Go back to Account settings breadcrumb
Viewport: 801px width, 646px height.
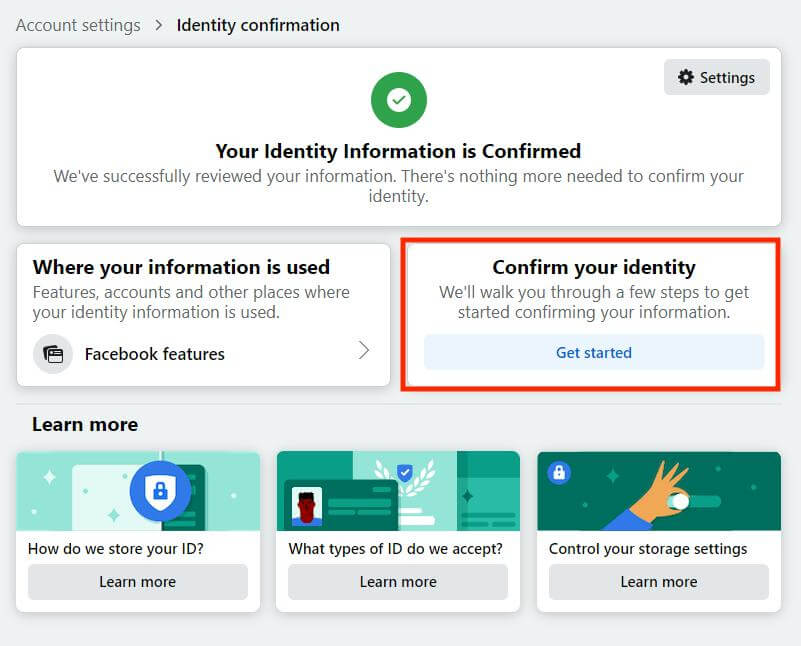(78, 25)
